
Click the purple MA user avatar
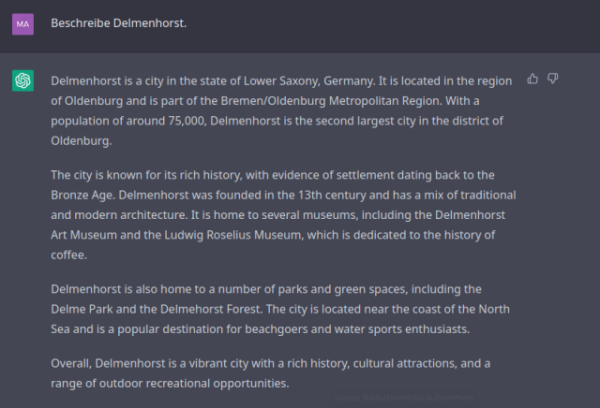pyautogui.click(x=23, y=24)
